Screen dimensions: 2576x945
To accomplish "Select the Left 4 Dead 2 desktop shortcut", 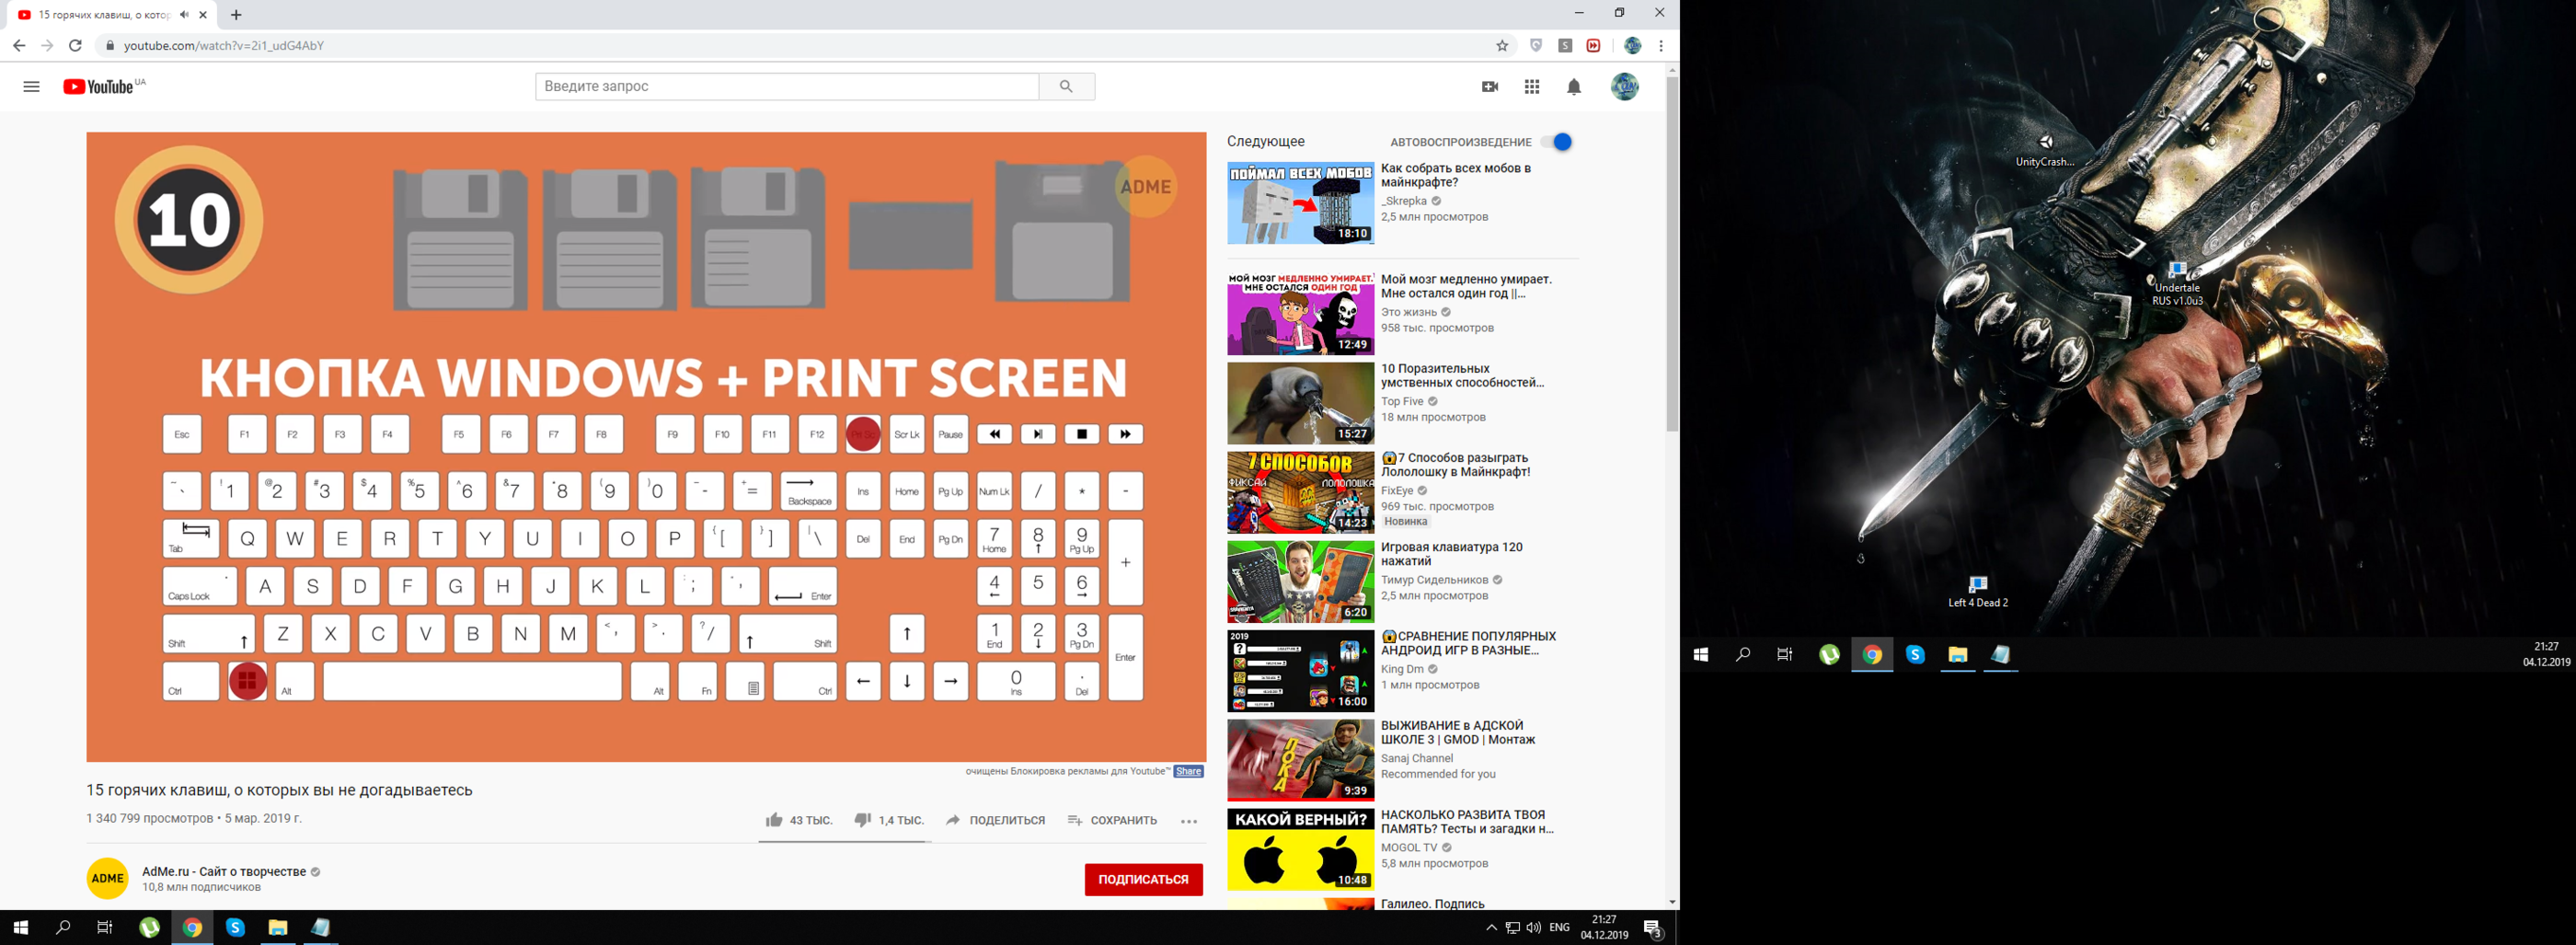I will [1978, 591].
